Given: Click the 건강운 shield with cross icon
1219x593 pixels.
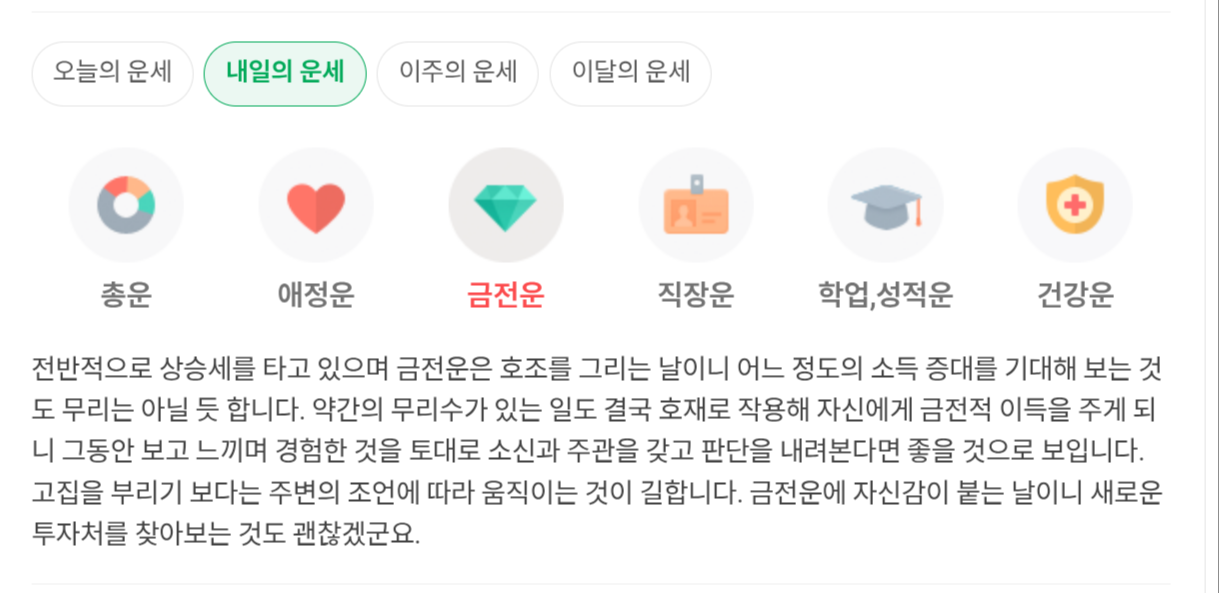Looking at the screenshot, I should click(1075, 205).
